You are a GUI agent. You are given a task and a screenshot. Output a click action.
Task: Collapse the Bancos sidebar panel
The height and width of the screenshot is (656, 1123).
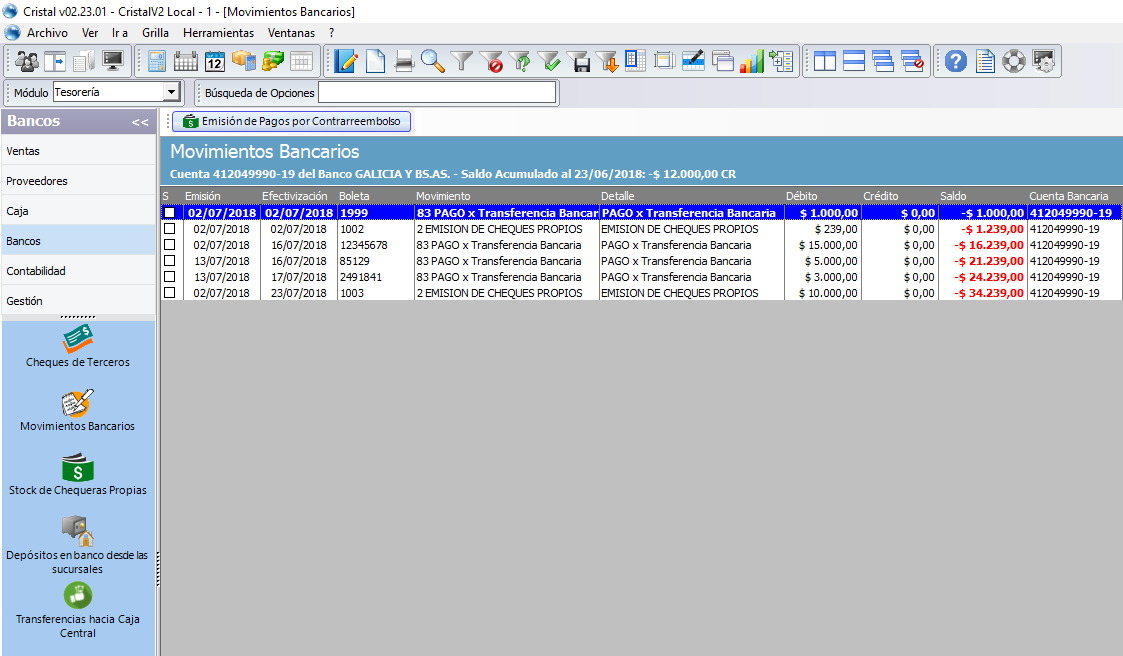140,122
